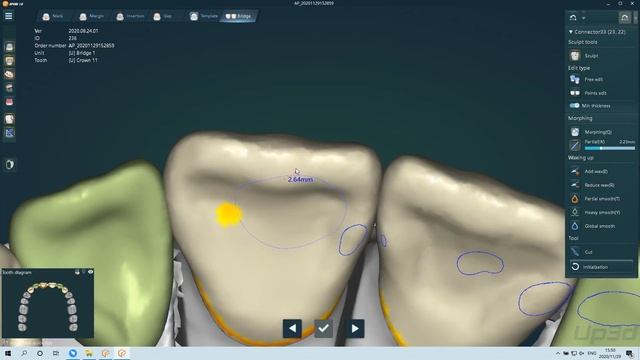Click the first tooth model icon in left sidebar

pos(9,47)
